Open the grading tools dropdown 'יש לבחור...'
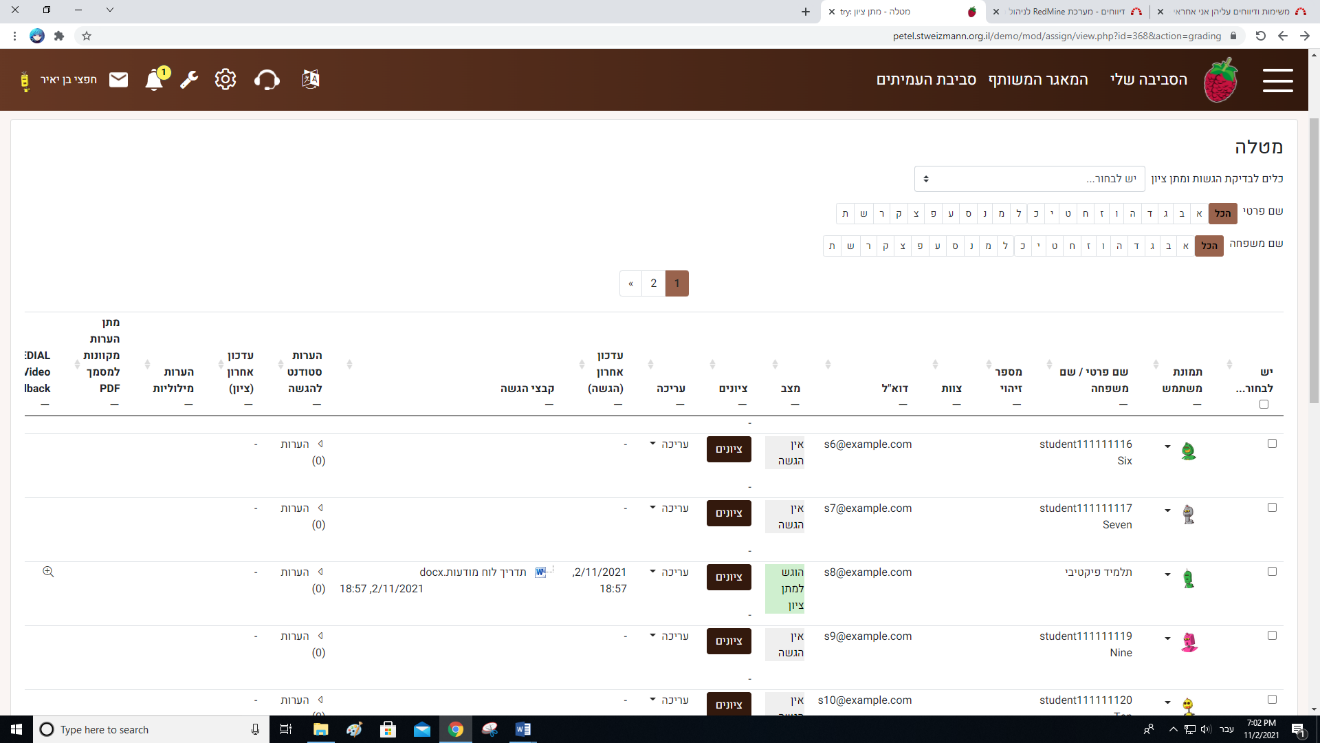The height and width of the screenshot is (743, 1320). (x=1028, y=179)
